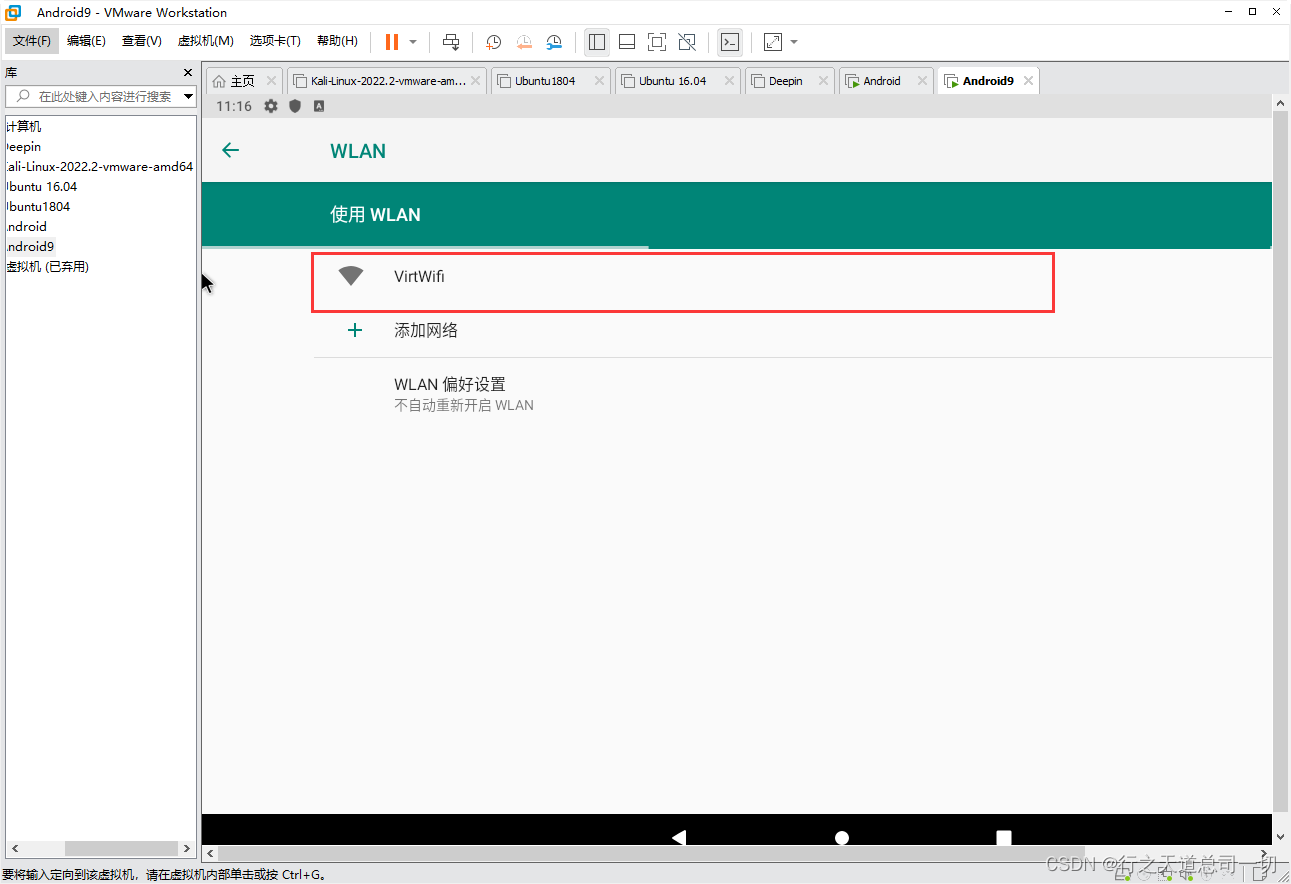Click the plus icon for 添加网络
The width and height of the screenshot is (1291, 884).
pos(354,330)
